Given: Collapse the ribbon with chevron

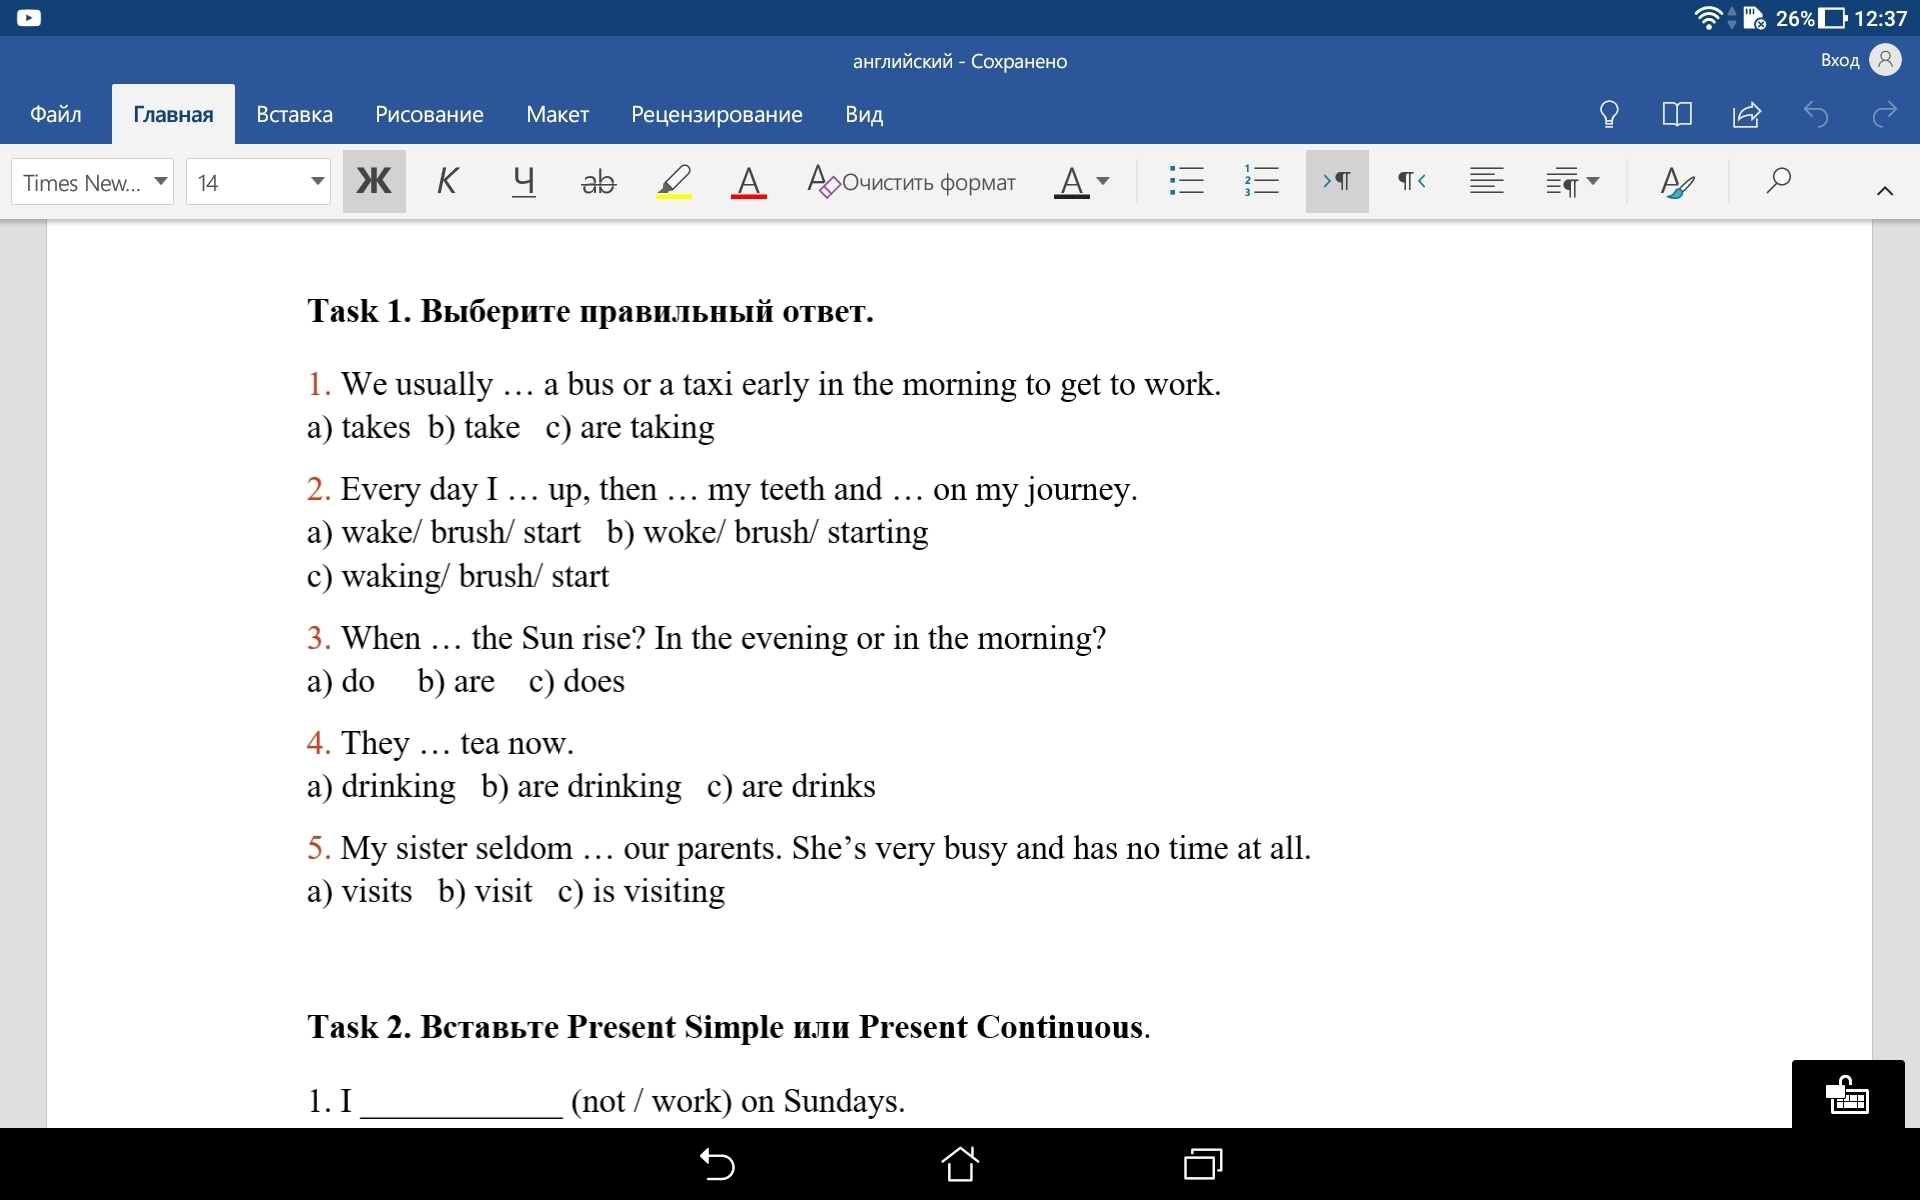Looking at the screenshot, I should pyautogui.click(x=1884, y=190).
